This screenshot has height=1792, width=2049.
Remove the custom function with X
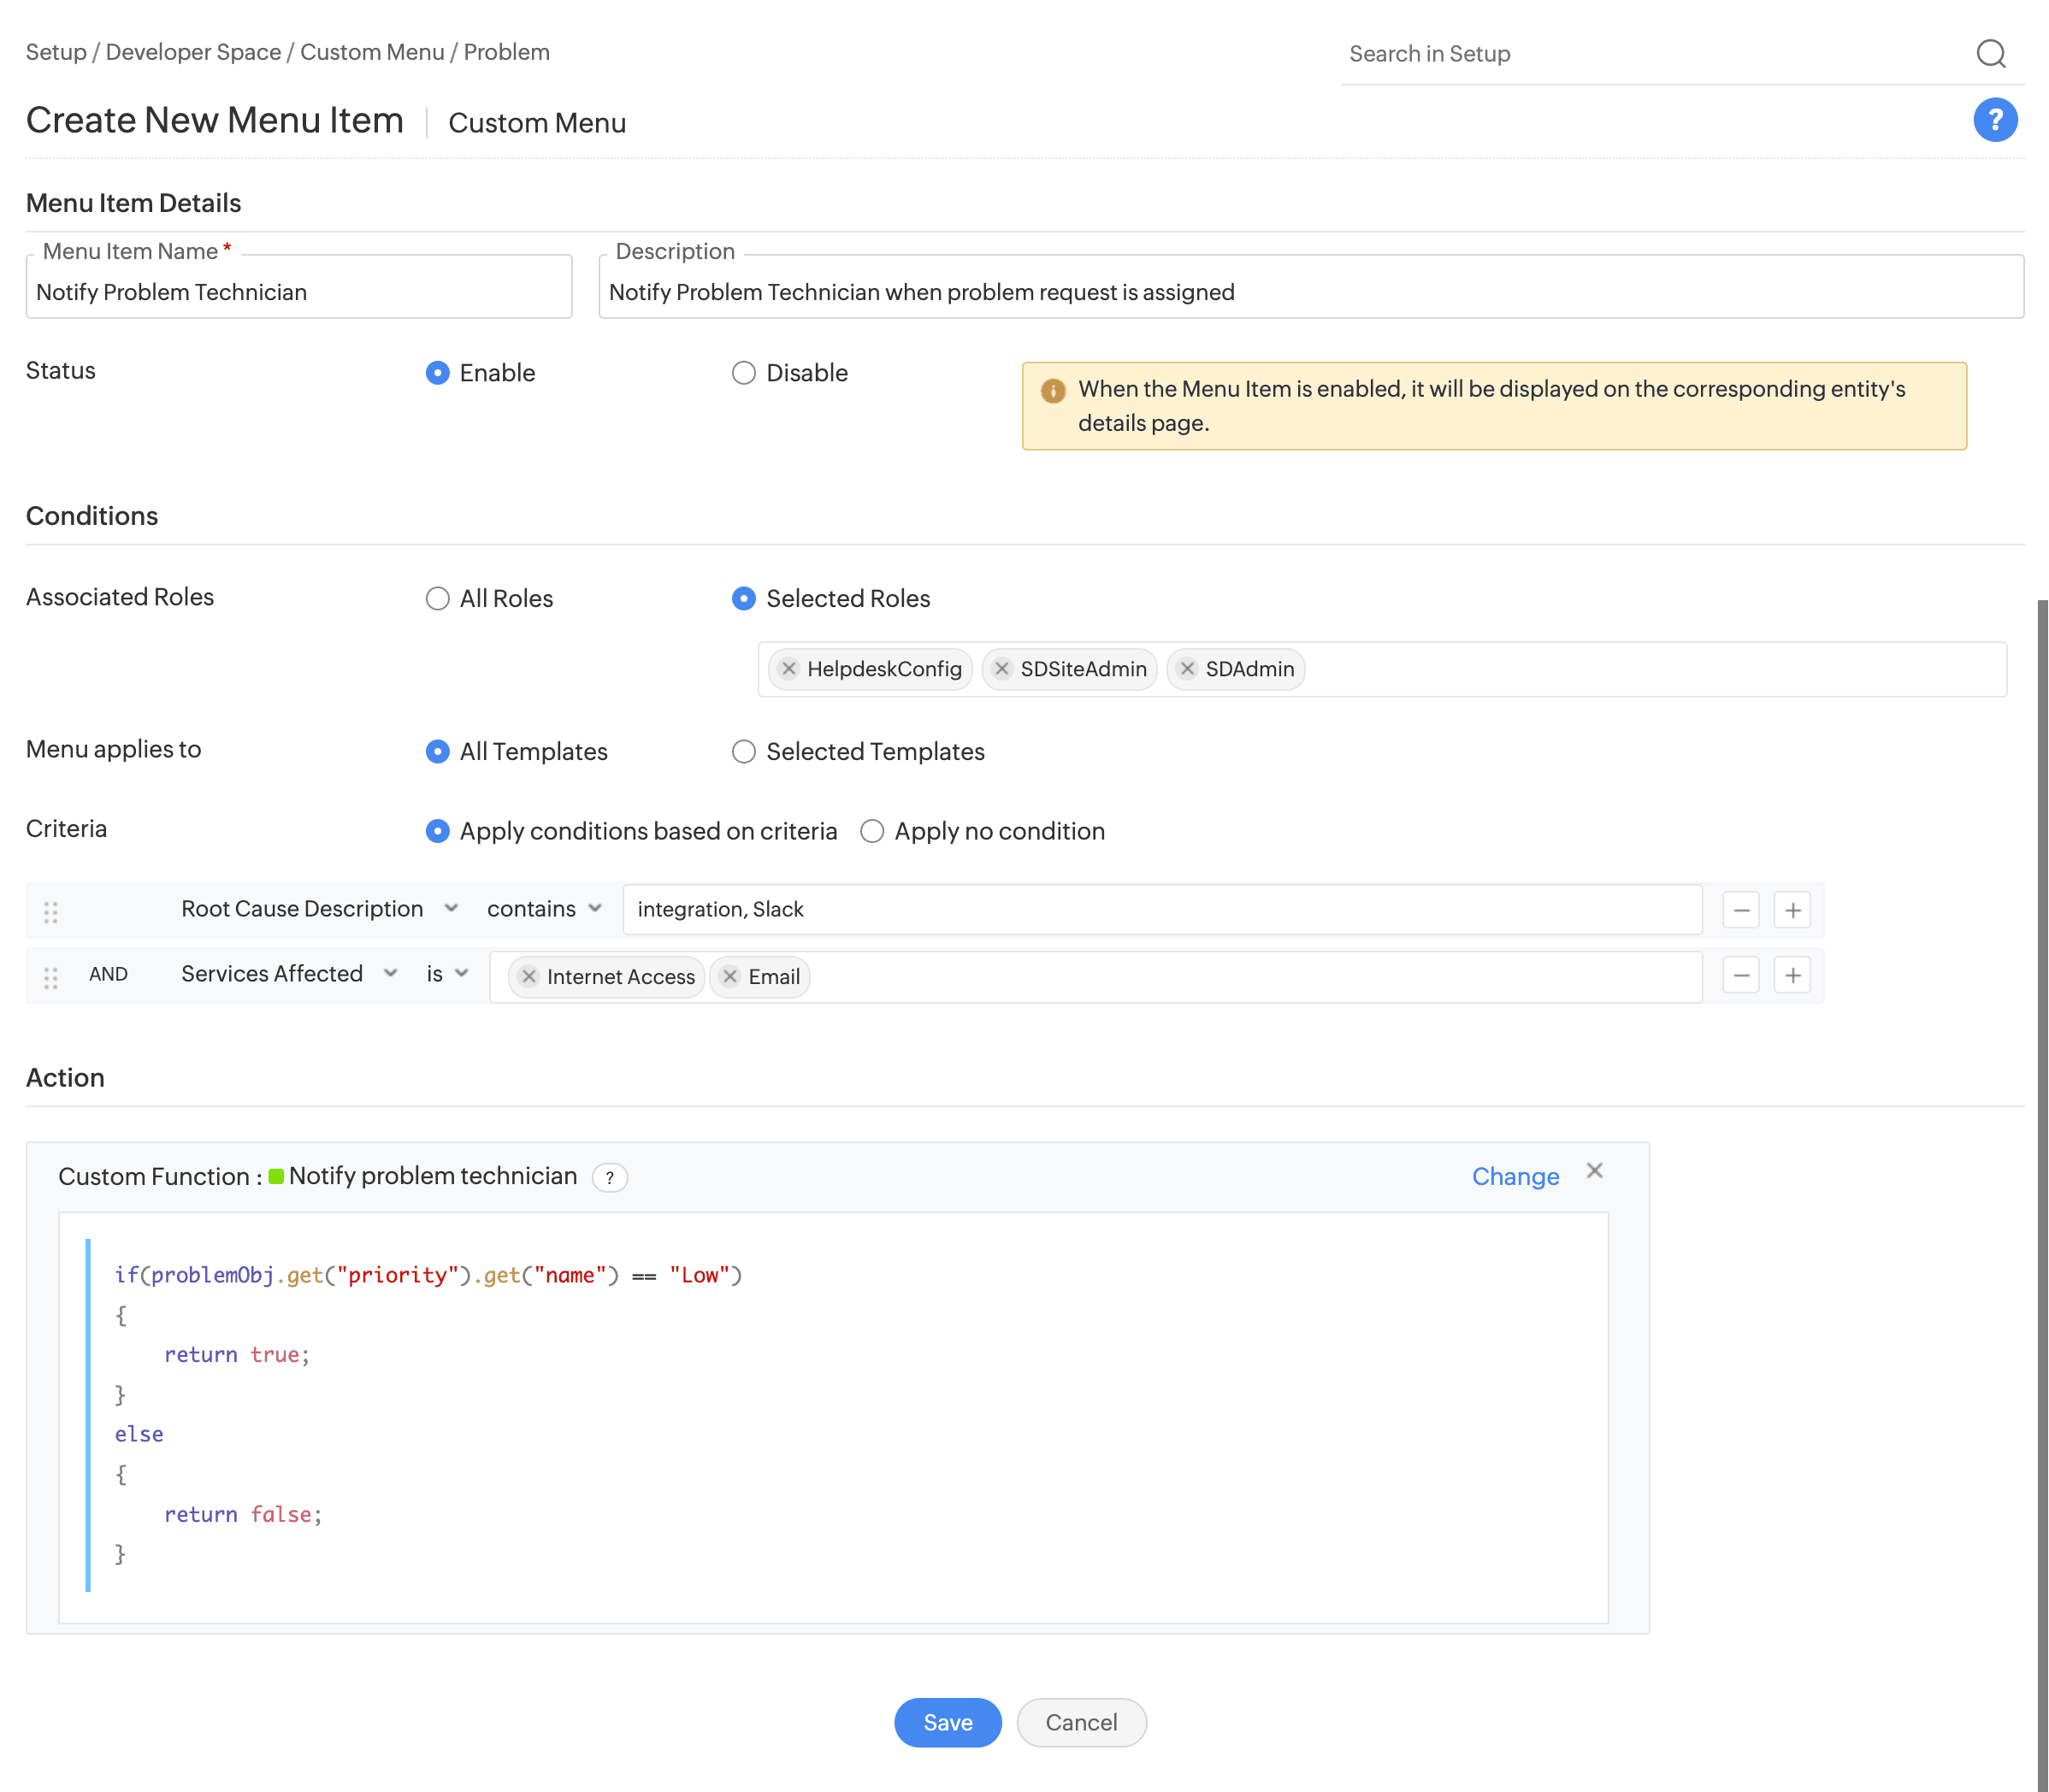(x=1594, y=1171)
